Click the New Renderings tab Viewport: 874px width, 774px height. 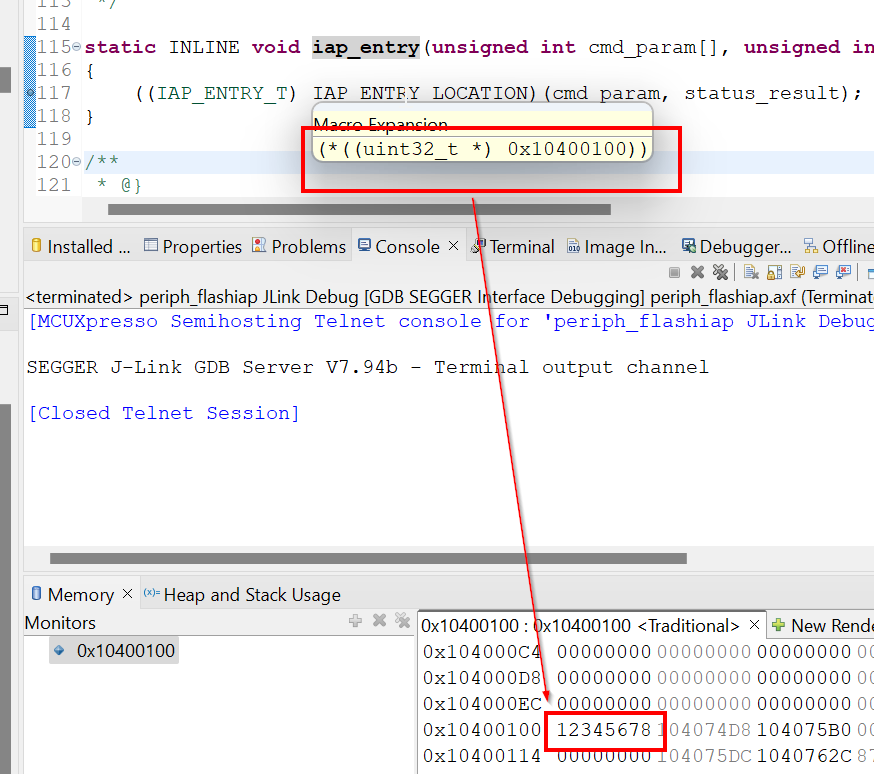[823, 626]
